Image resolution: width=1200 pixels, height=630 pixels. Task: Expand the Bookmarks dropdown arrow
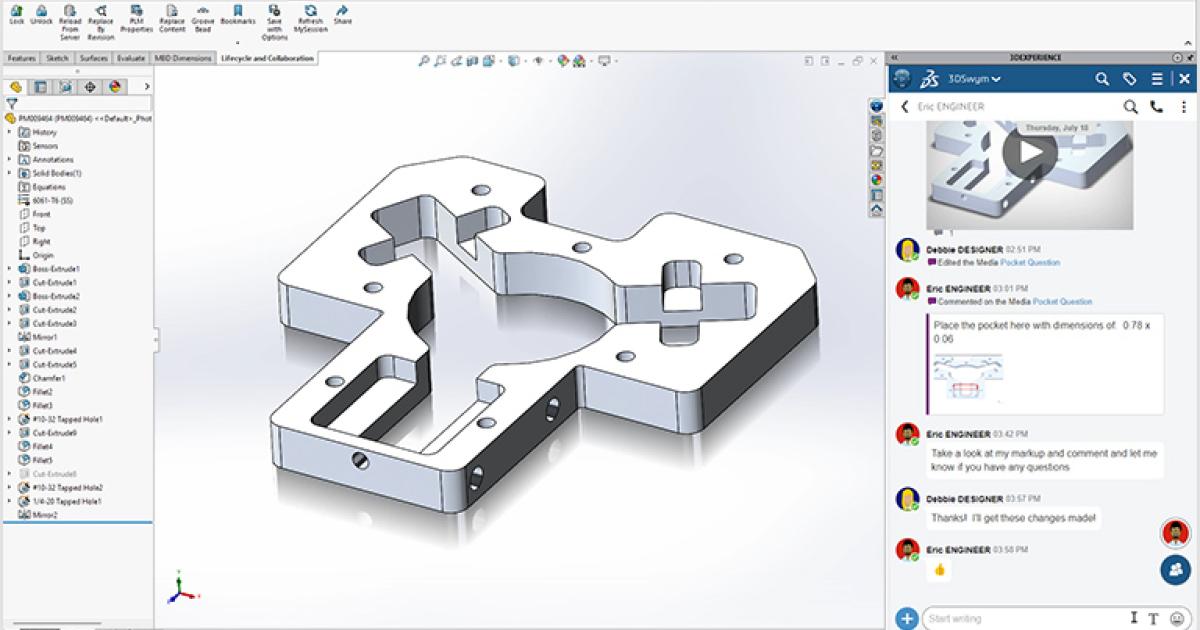tap(238, 43)
